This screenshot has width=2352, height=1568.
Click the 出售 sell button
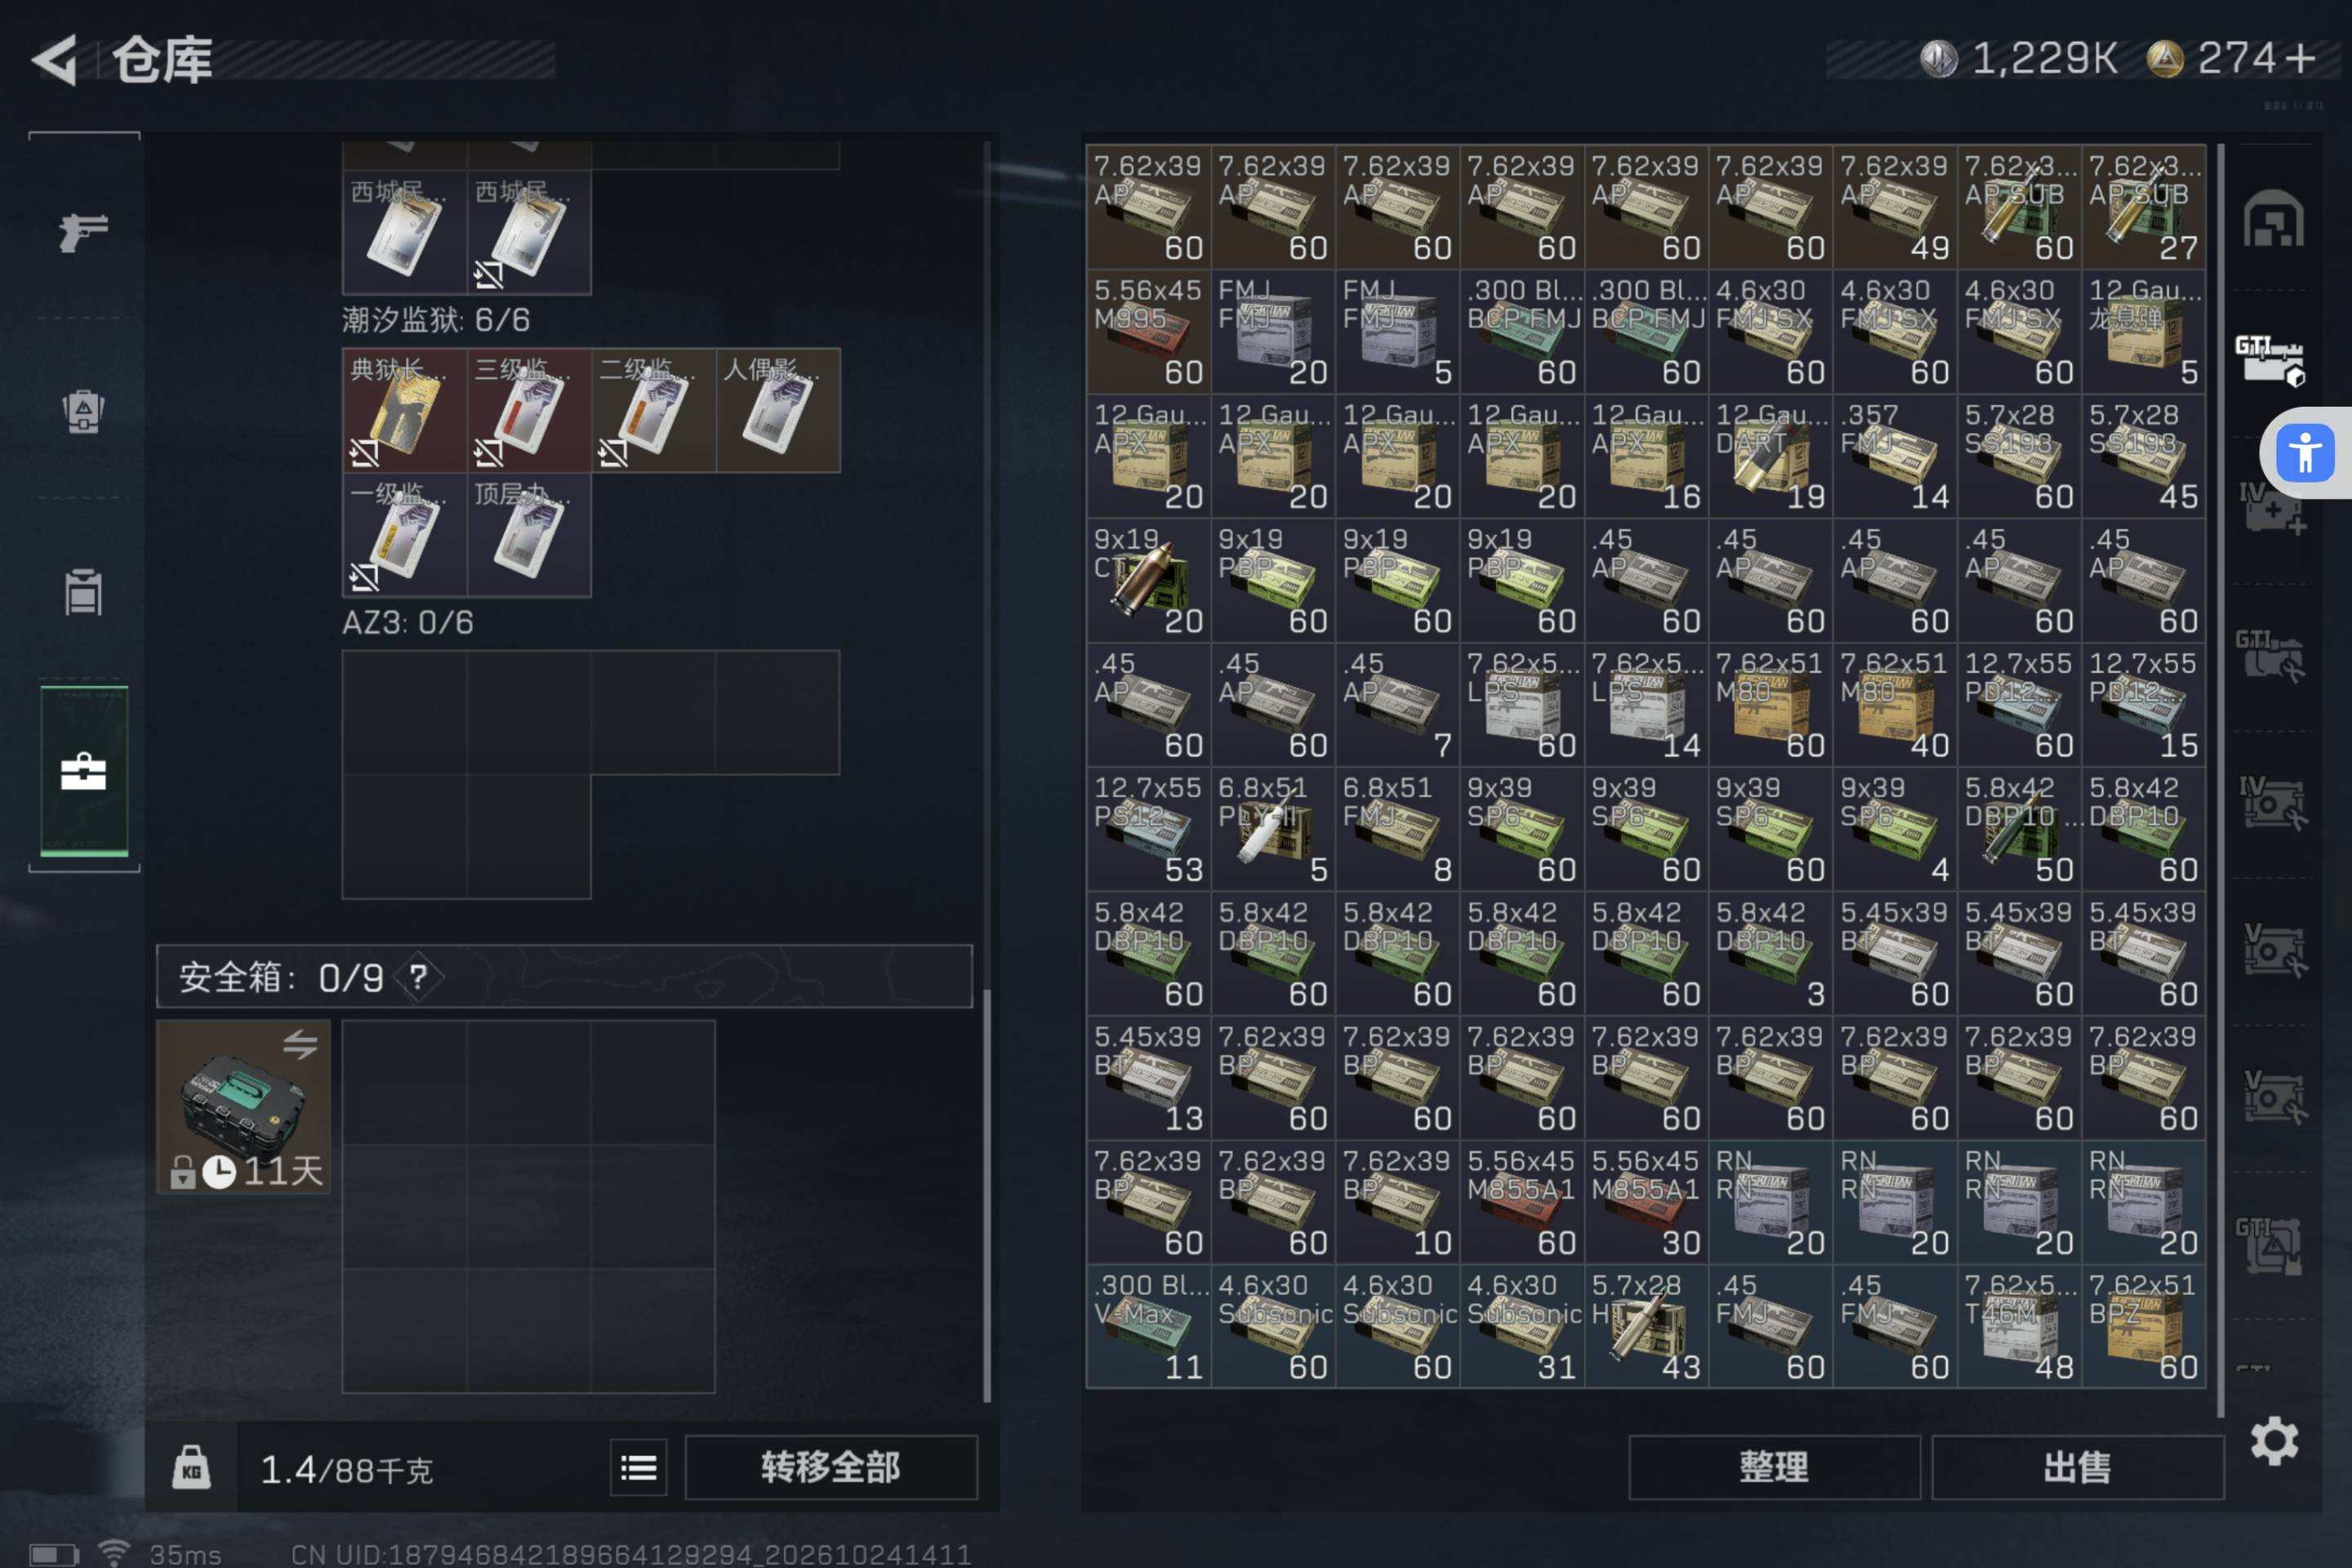click(x=2077, y=1467)
